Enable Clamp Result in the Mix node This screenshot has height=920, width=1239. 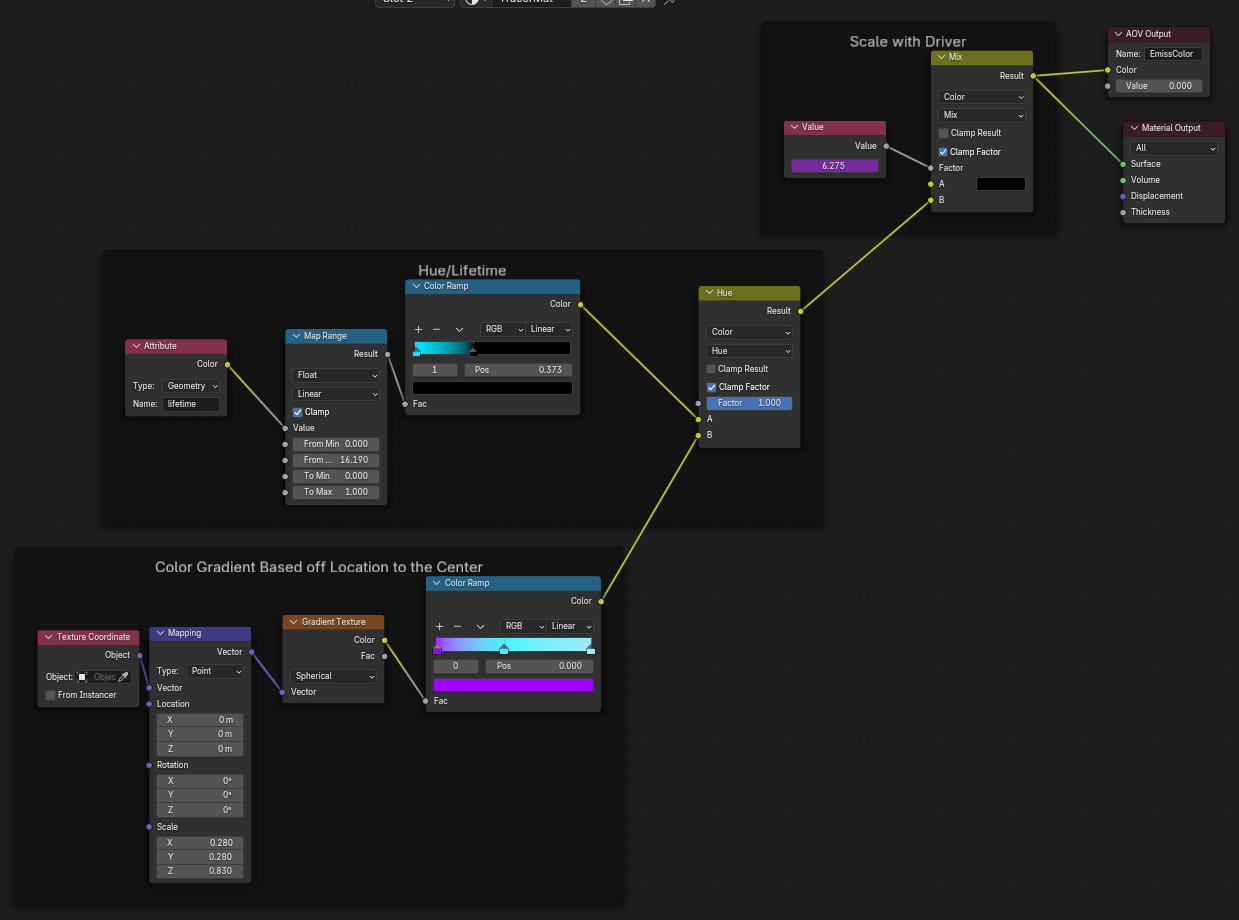point(943,133)
